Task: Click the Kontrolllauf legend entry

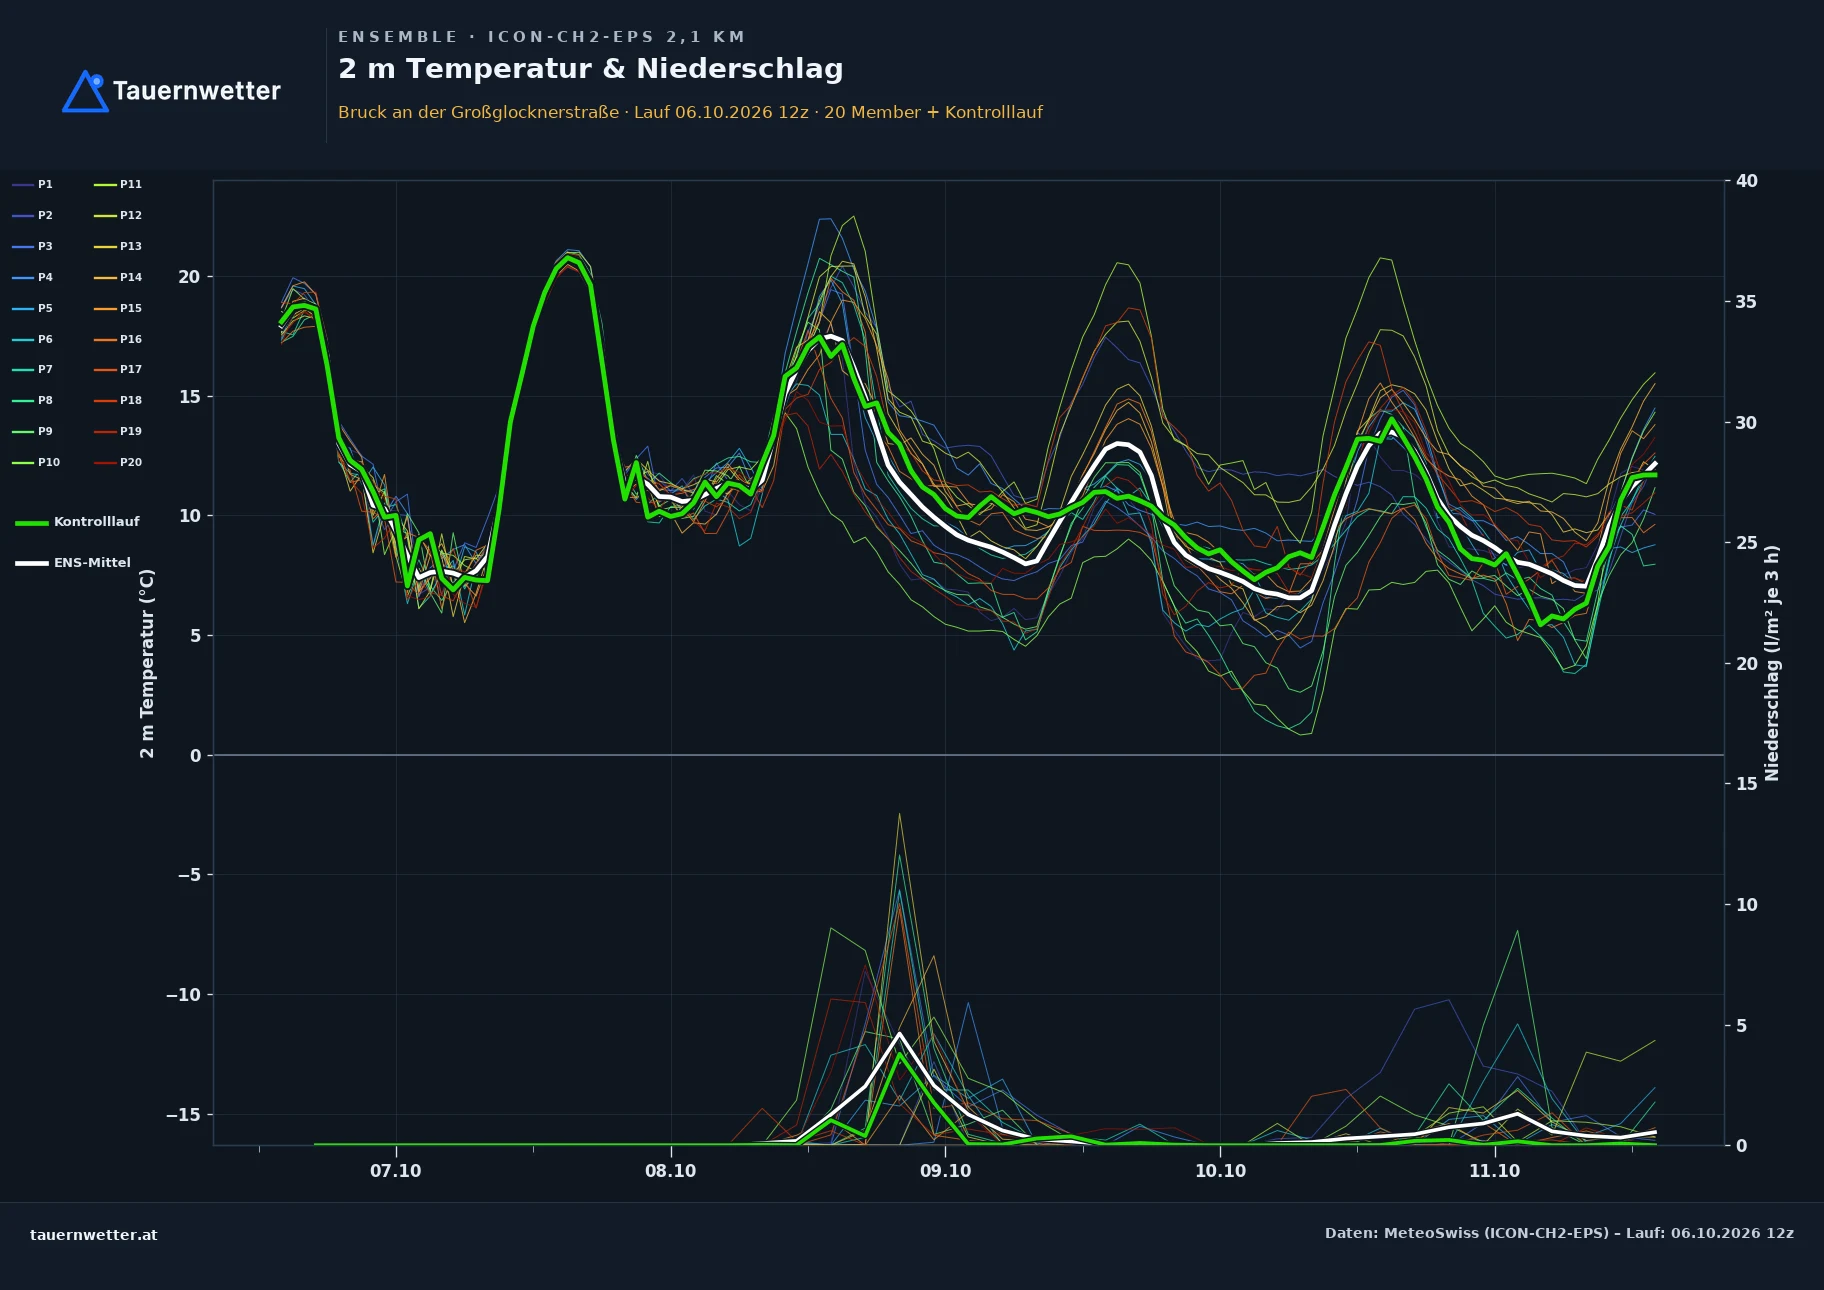Action: tap(77, 522)
